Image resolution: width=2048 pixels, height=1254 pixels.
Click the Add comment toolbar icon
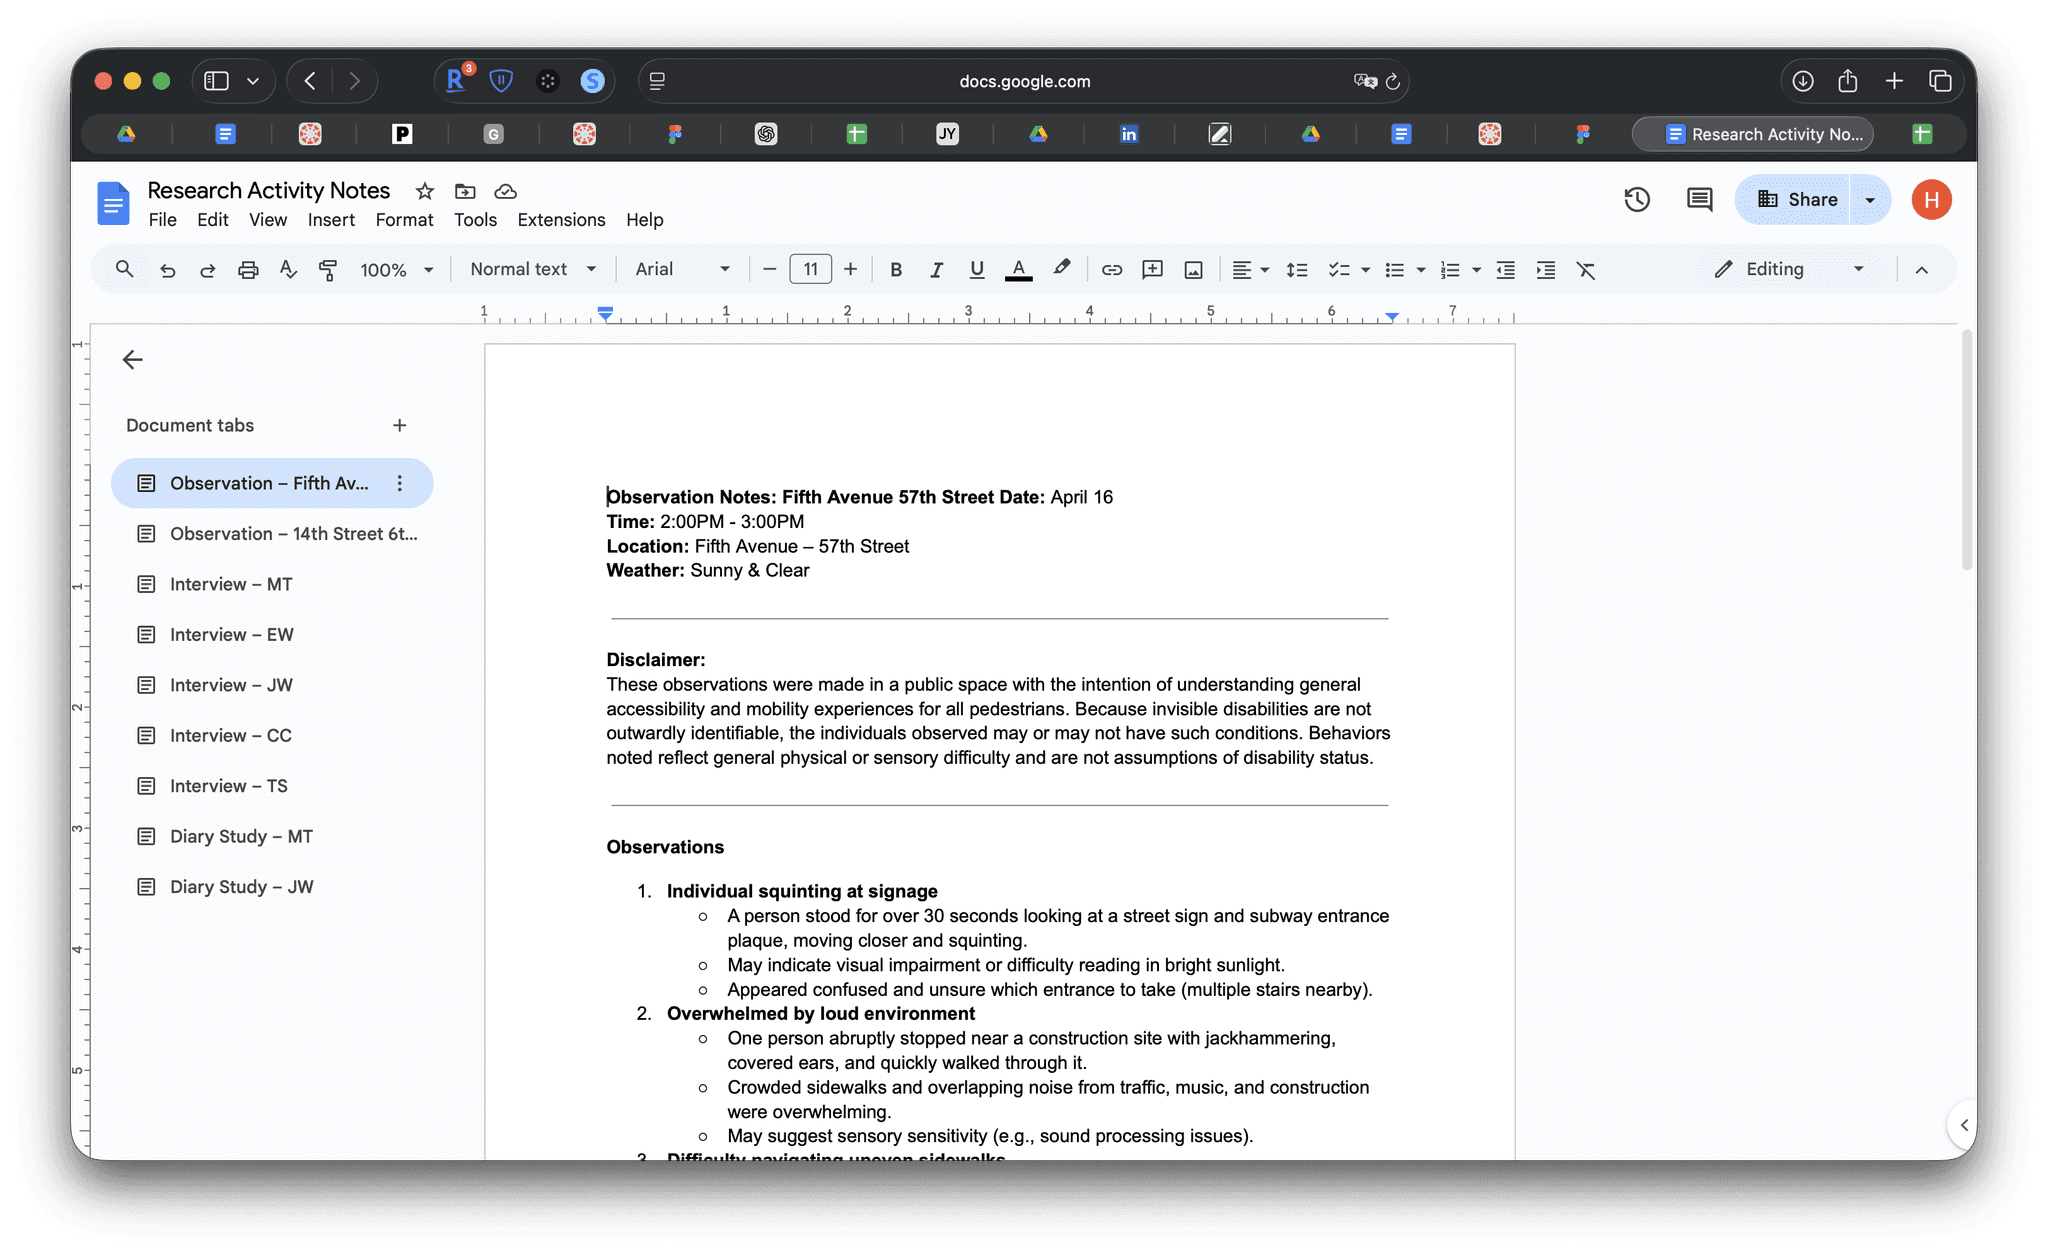1152,270
